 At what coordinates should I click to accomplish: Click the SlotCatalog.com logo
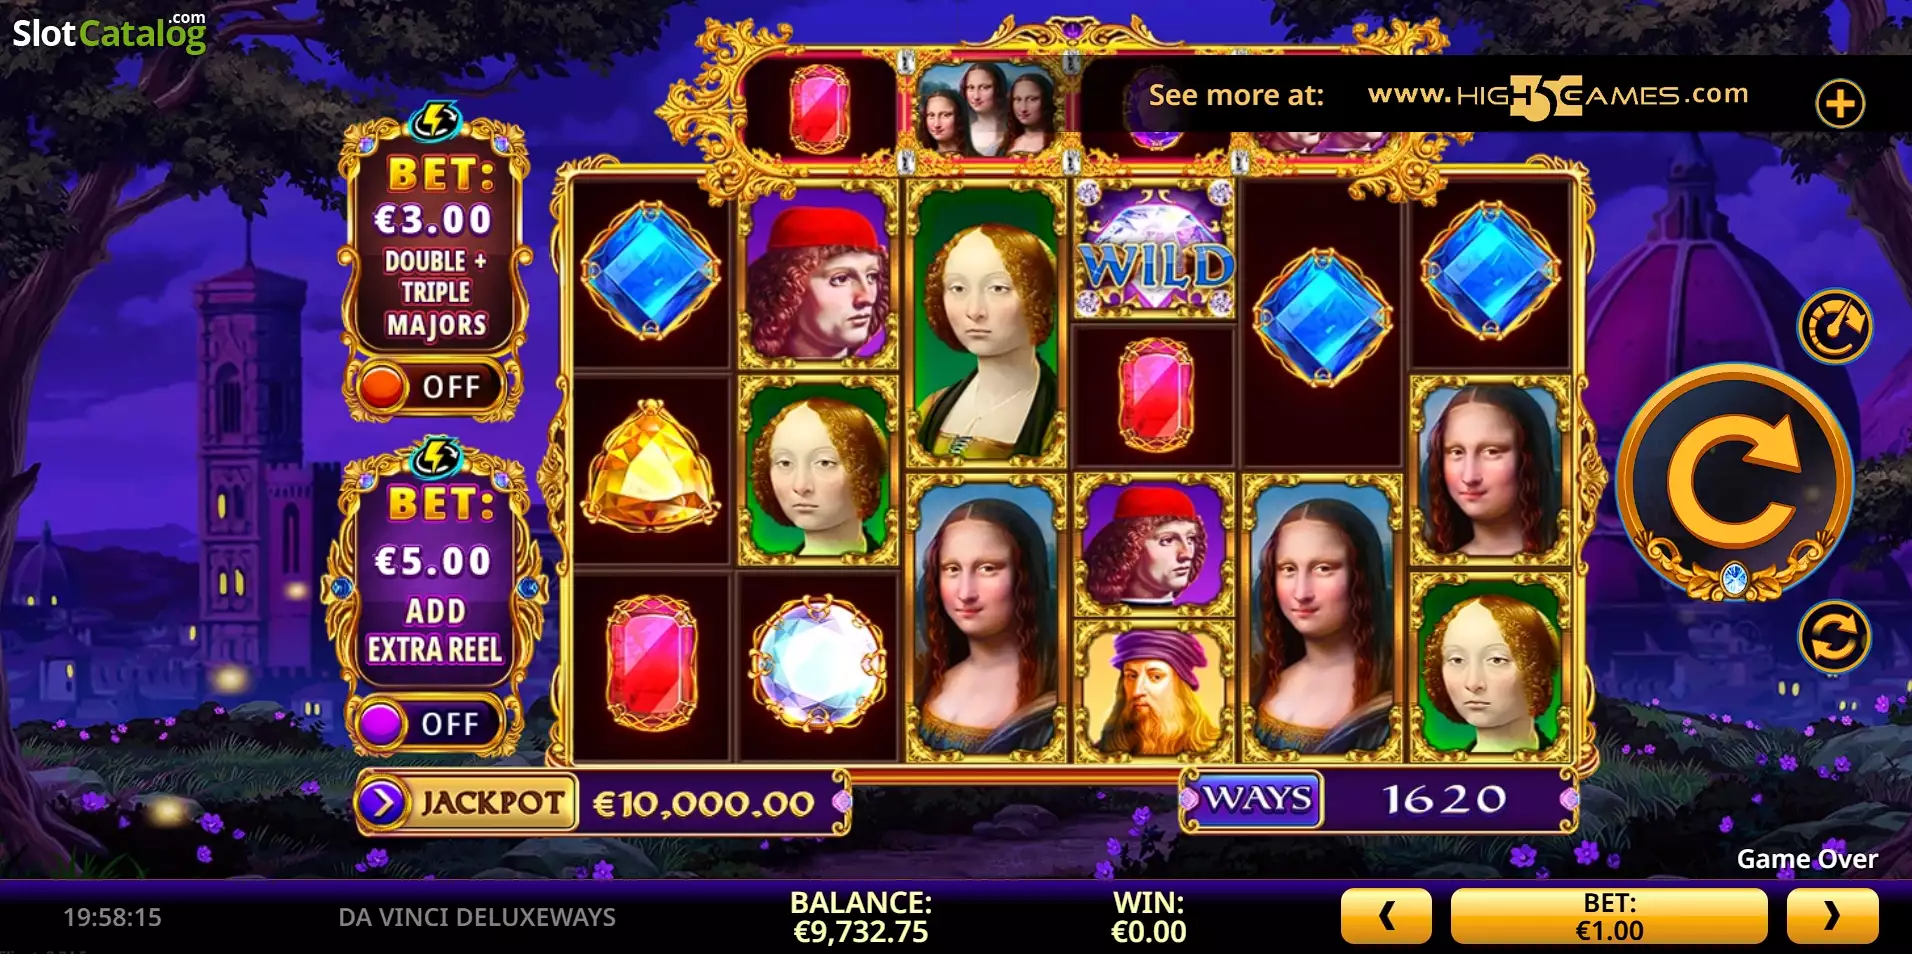[109, 32]
